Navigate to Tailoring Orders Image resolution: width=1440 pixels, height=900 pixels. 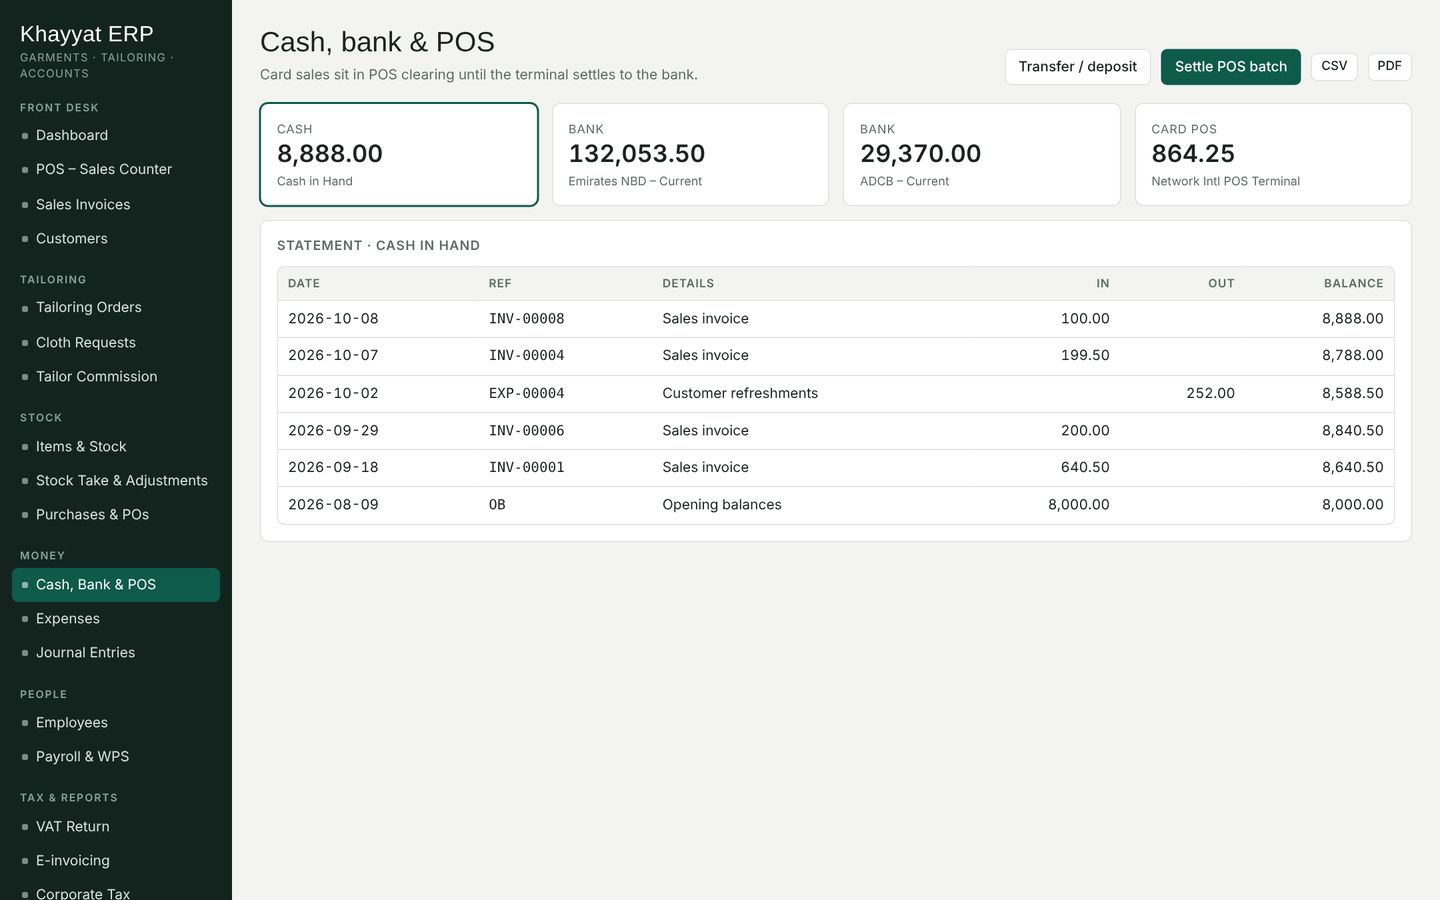click(116, 307)
